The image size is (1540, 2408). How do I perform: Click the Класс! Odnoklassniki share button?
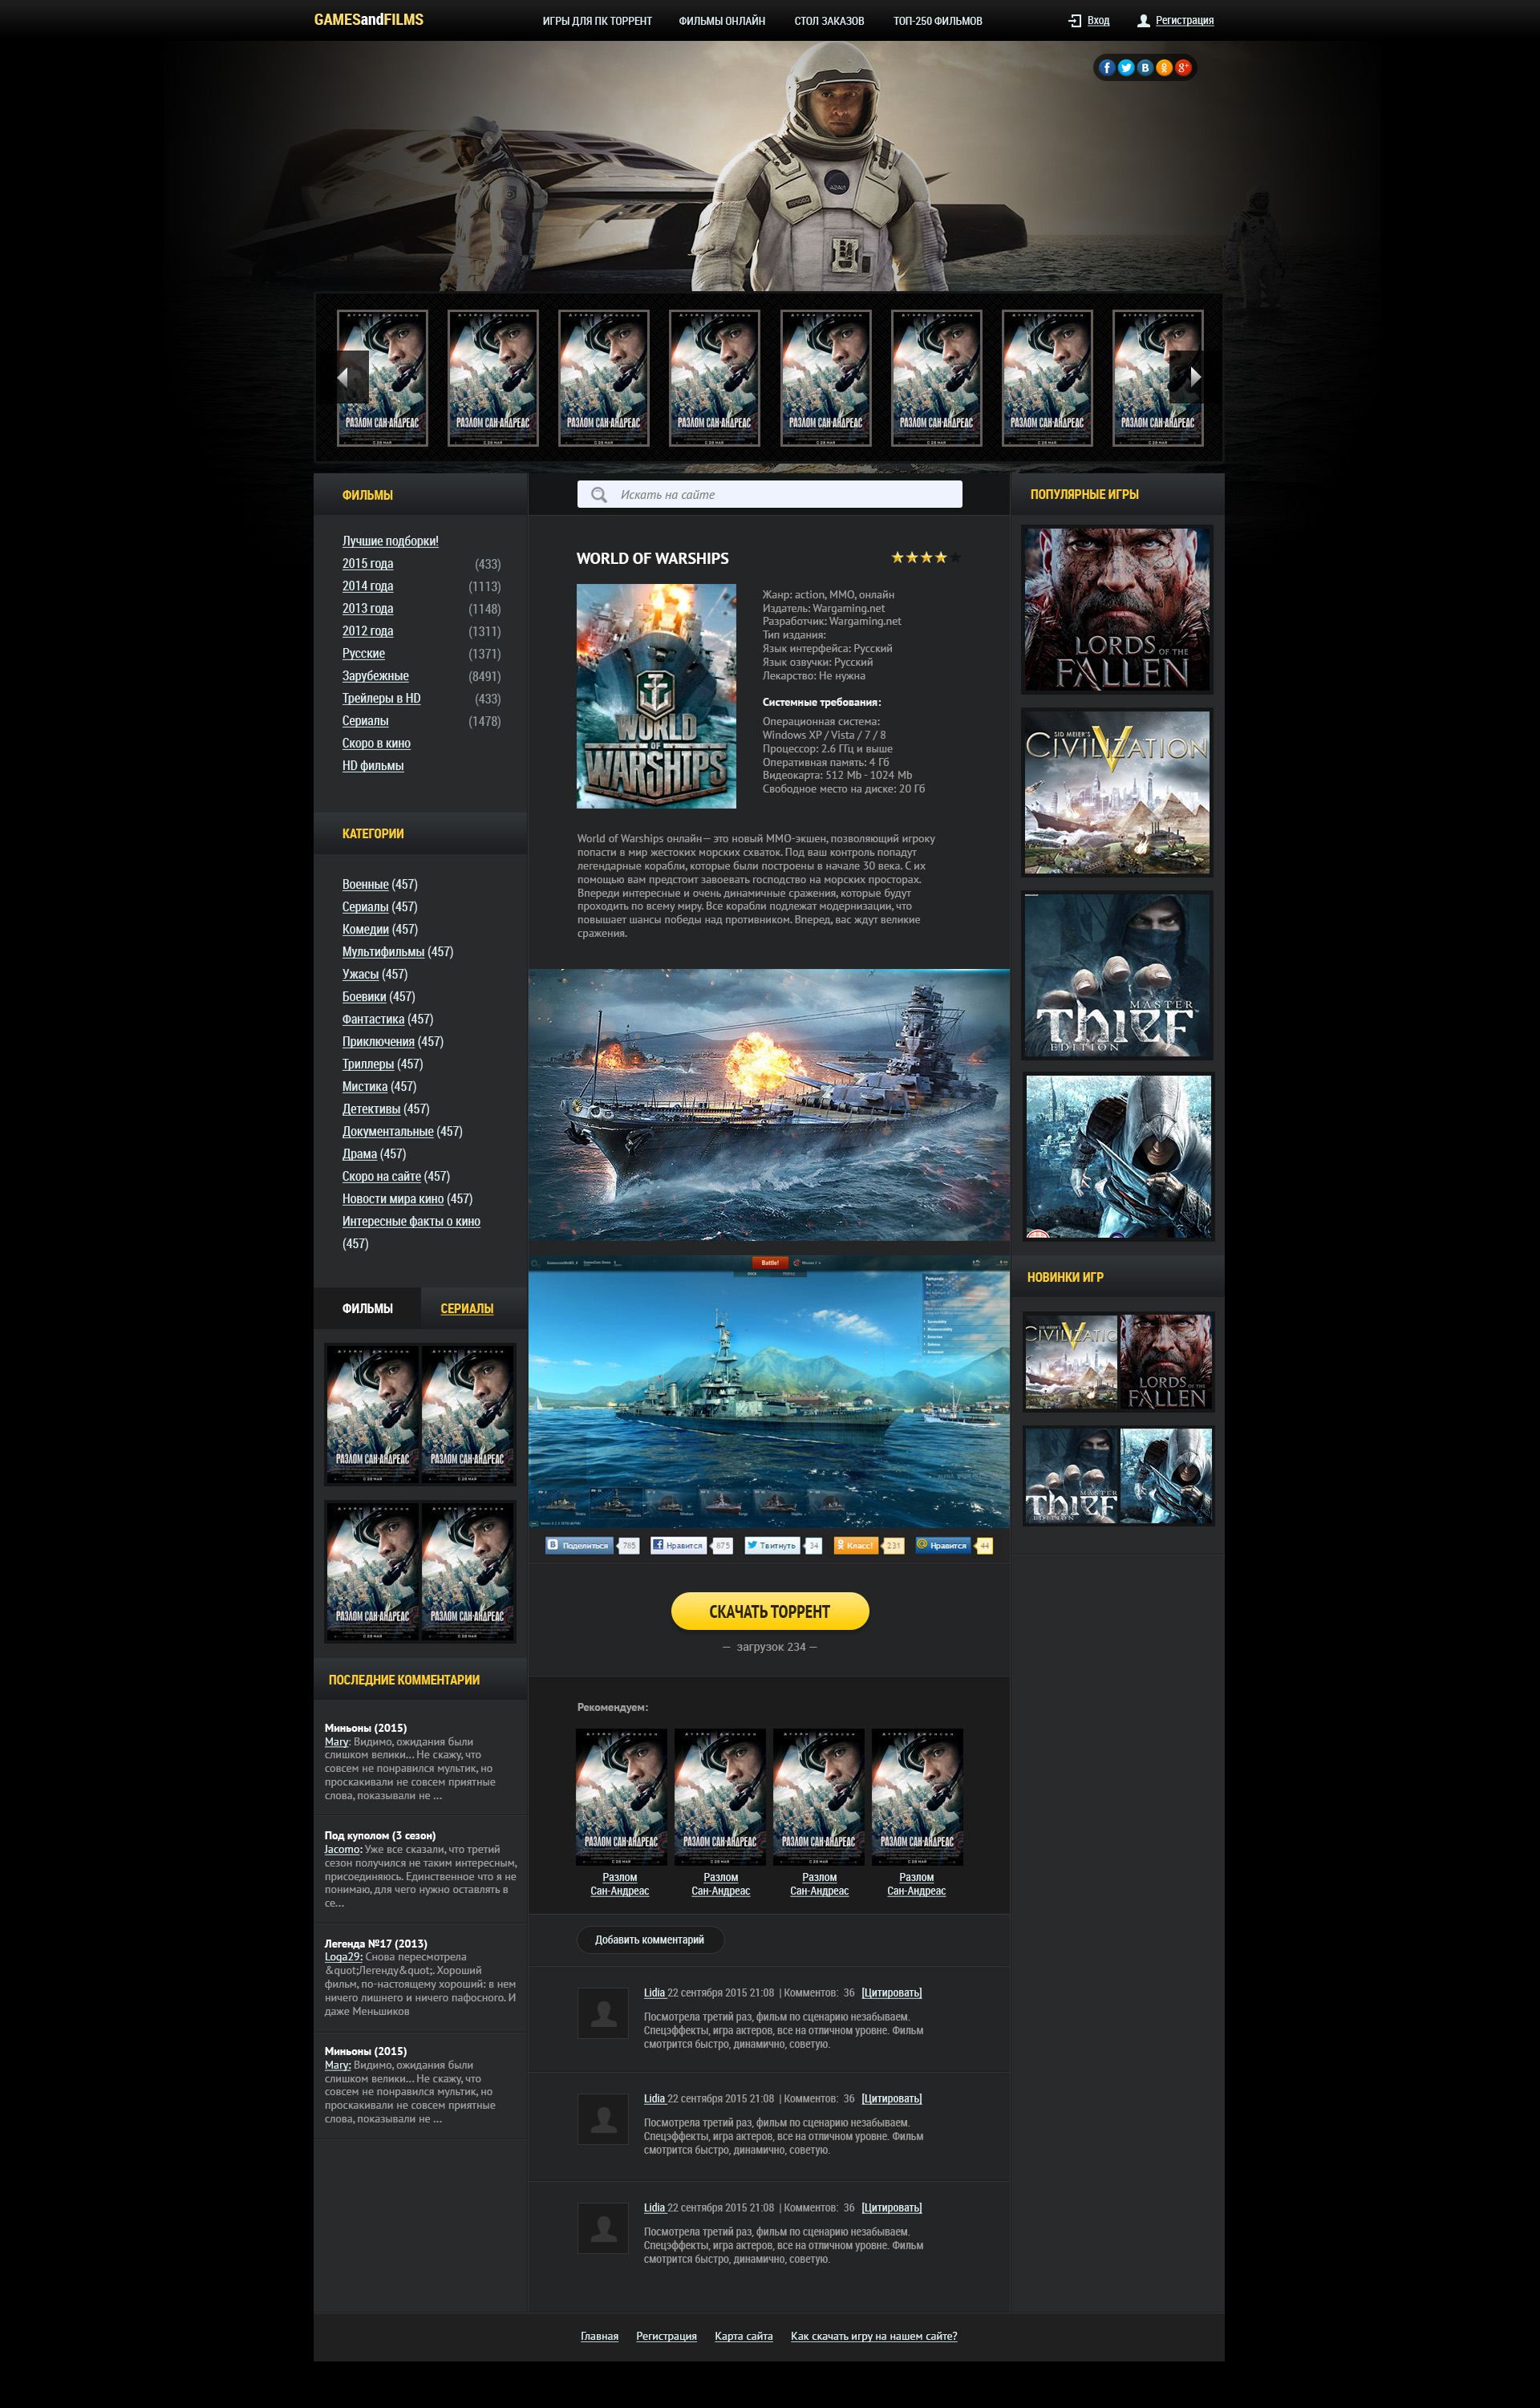tap(856, 1545)
